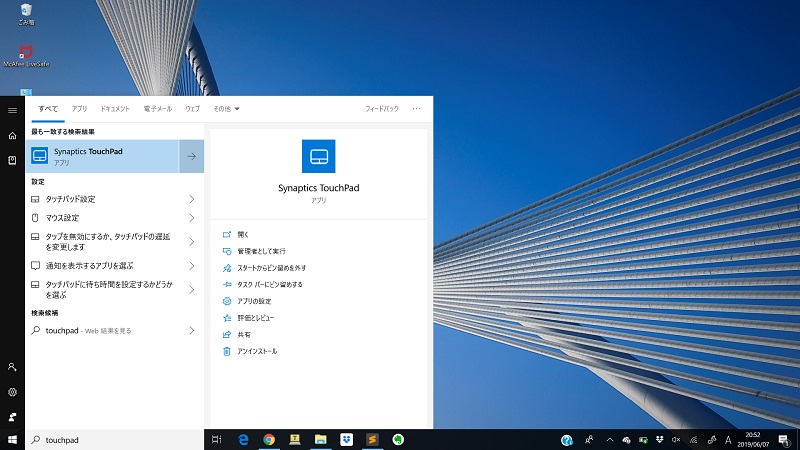Launch Microsoft Edge from the taskbar

point(243,439)
